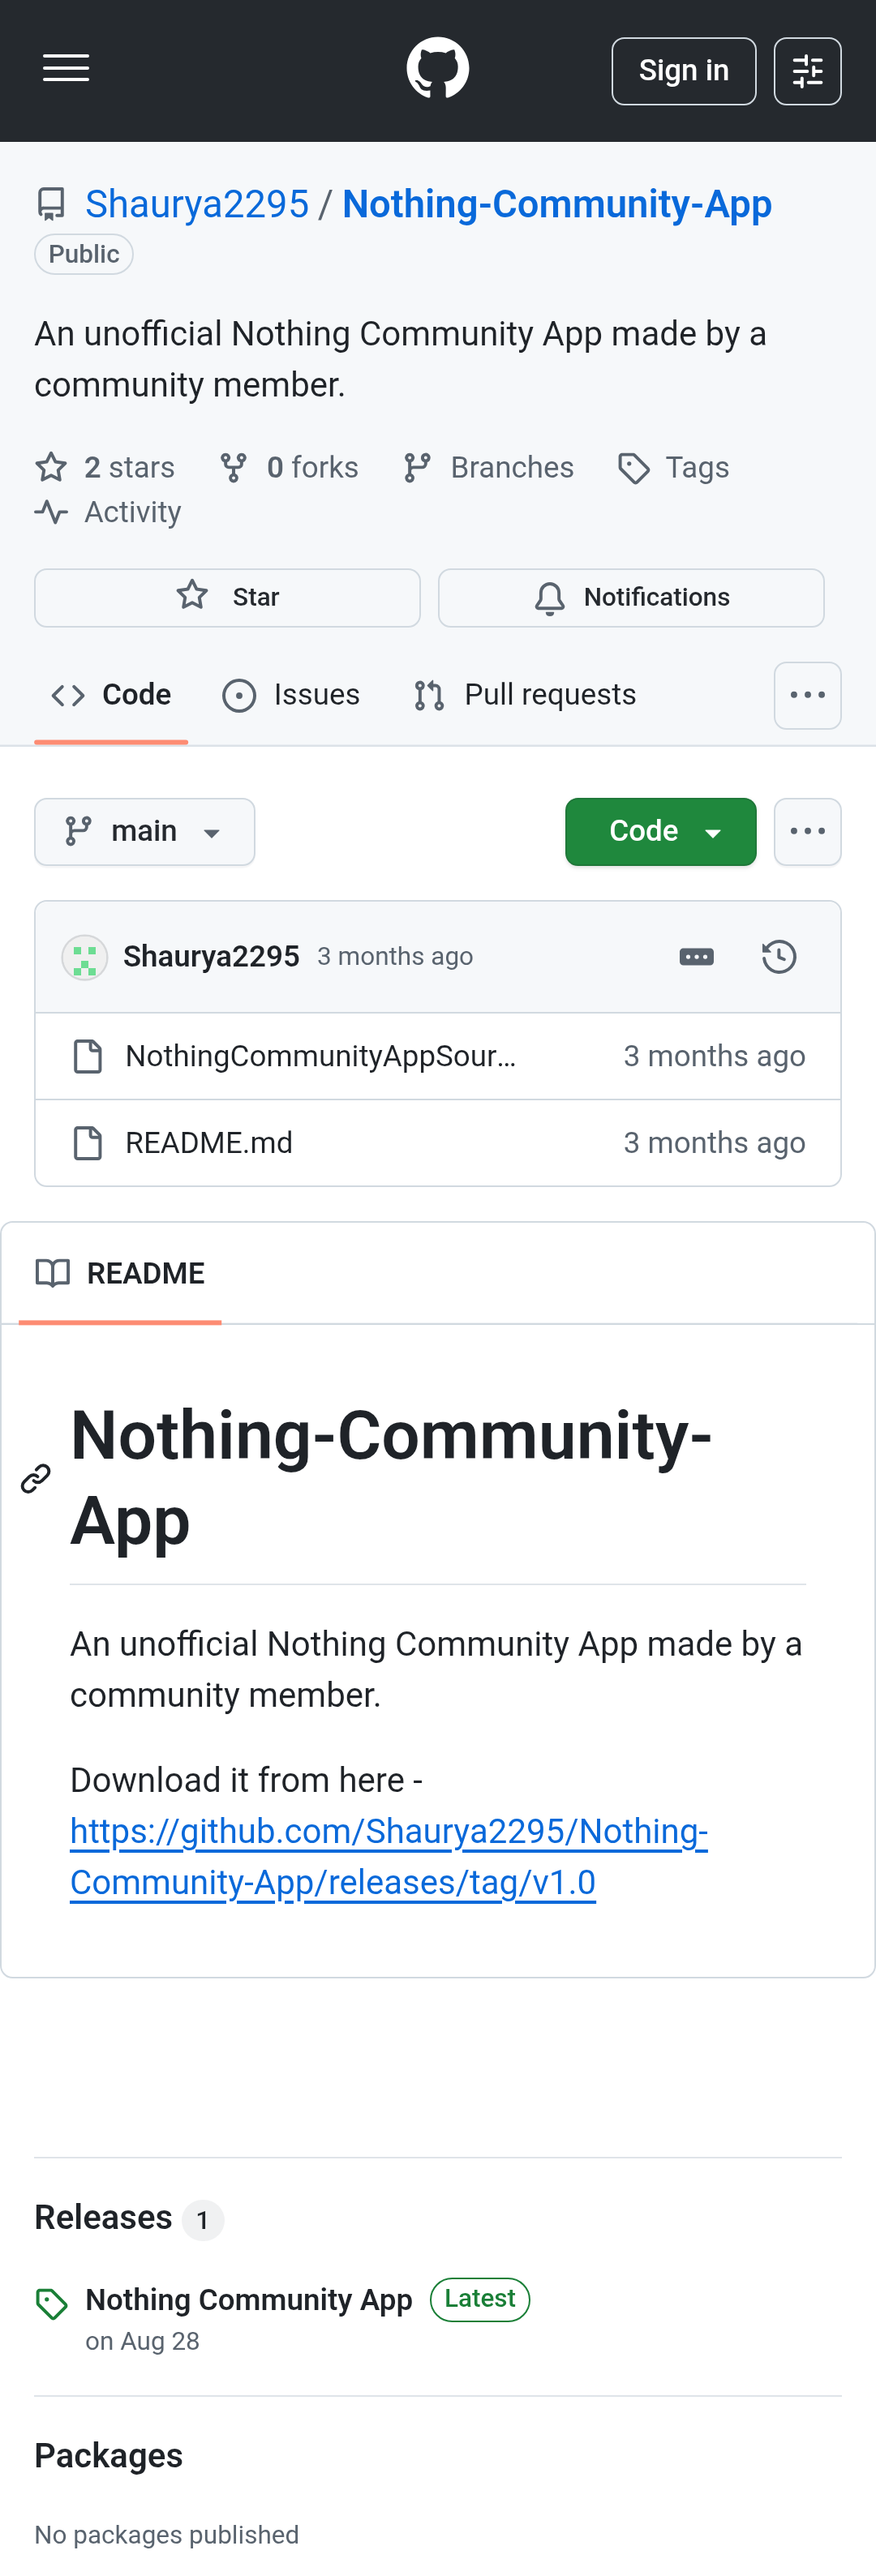Click the release tag icon
Image resolution: width=876 pixels, height=2576 pixels.
pyautogui.click(x=51, y=2304)
